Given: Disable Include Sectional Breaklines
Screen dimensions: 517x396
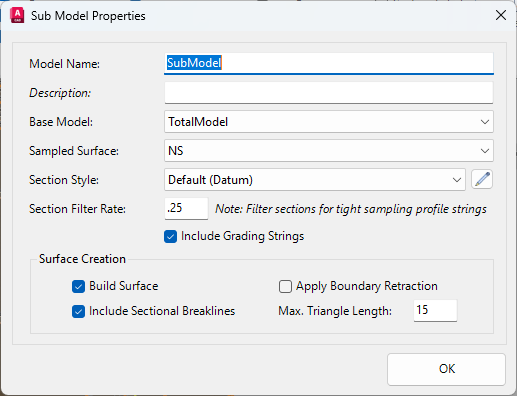Looking at the screenshot, I should tap(78, 312).
